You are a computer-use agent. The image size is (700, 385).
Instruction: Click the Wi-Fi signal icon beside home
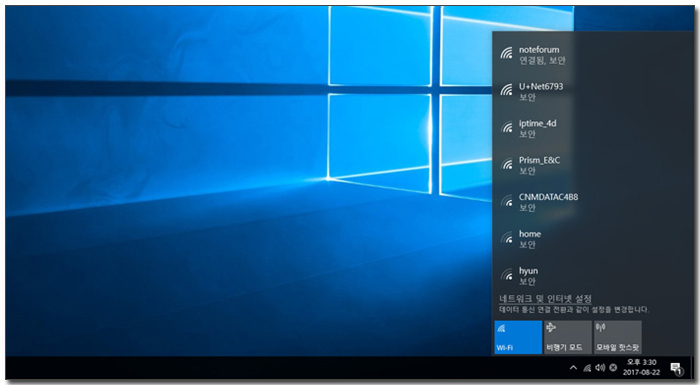(506, 239)
